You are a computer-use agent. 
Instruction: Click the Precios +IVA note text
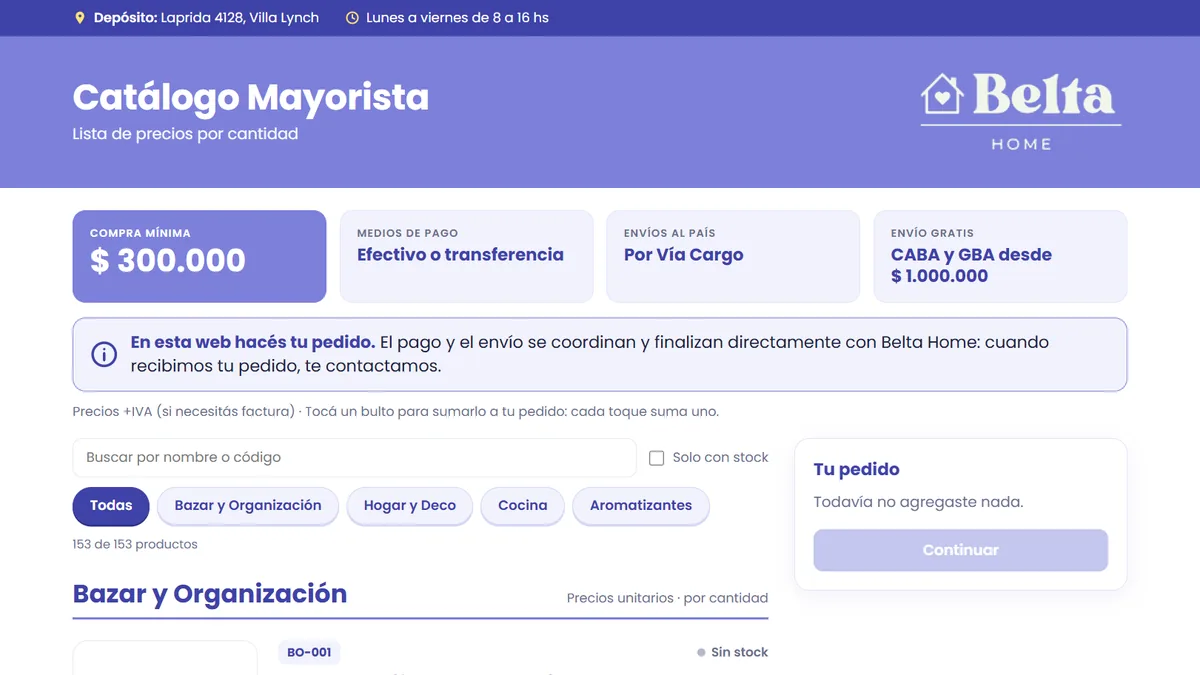tap(395, 412)
